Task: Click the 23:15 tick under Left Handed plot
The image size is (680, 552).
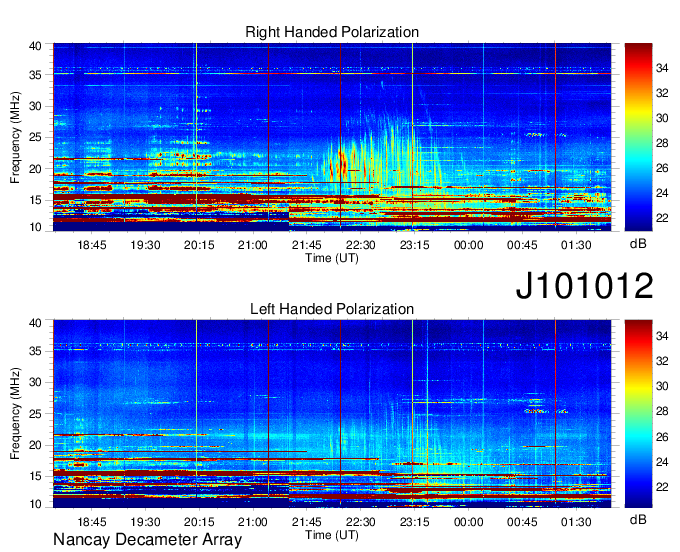Action: tap(414, 522)
